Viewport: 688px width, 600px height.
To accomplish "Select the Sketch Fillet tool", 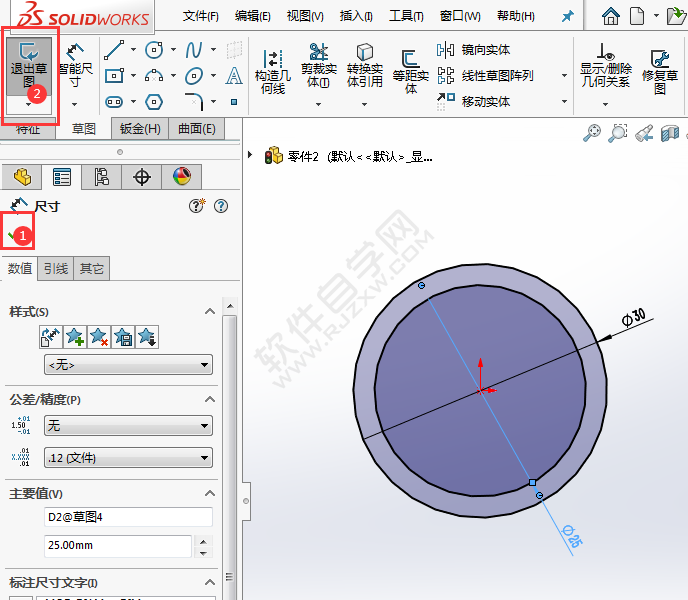I will (194, 101).
